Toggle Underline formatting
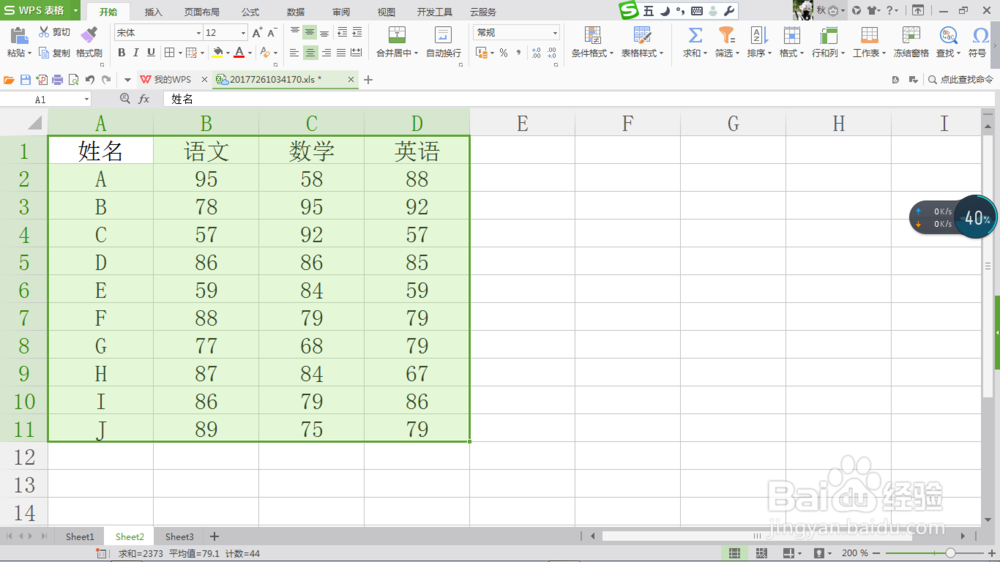This screenshot has width=1000, height=562. tap(151, 53)
